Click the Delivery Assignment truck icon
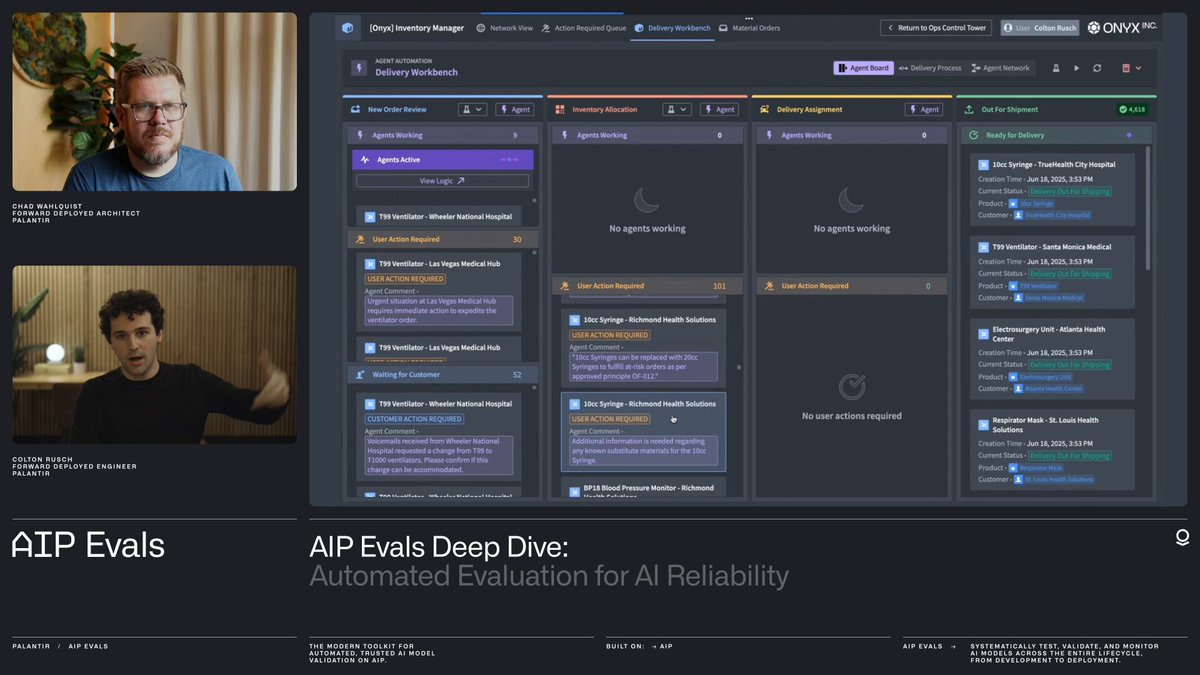The width and height of the screenshot is (1200, 675). point(764,109)
